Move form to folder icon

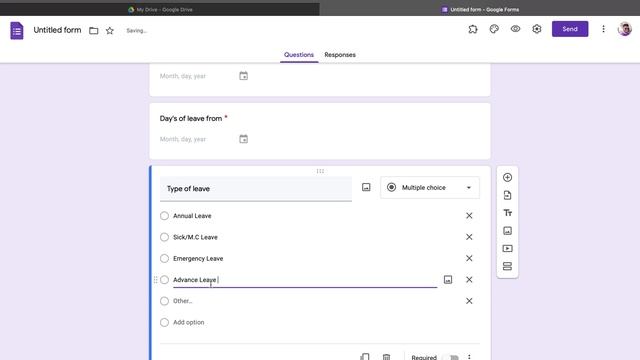(93, 31)
